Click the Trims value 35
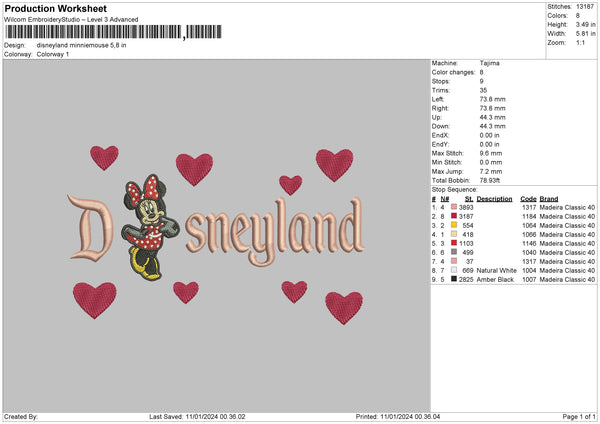The image size is (600, 424). click(483, 90)
